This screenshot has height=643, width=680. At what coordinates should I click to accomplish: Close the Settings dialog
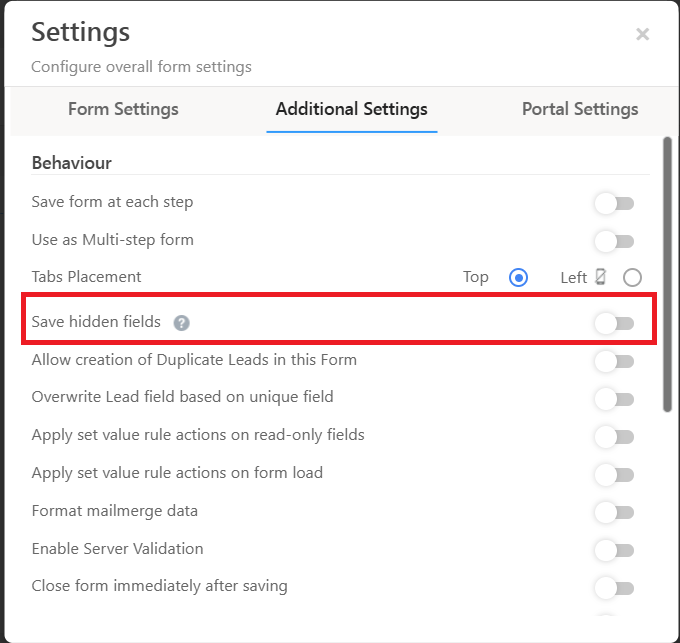click(642, 34)
